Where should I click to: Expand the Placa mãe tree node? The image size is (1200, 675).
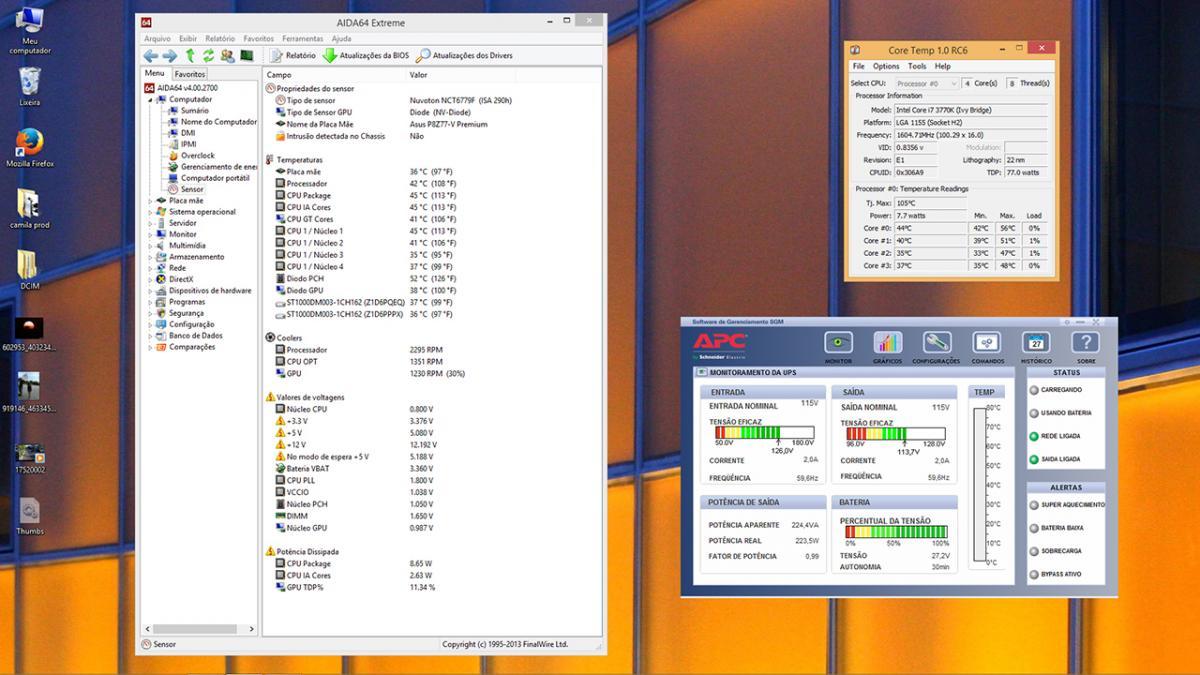tap(151, 200)
